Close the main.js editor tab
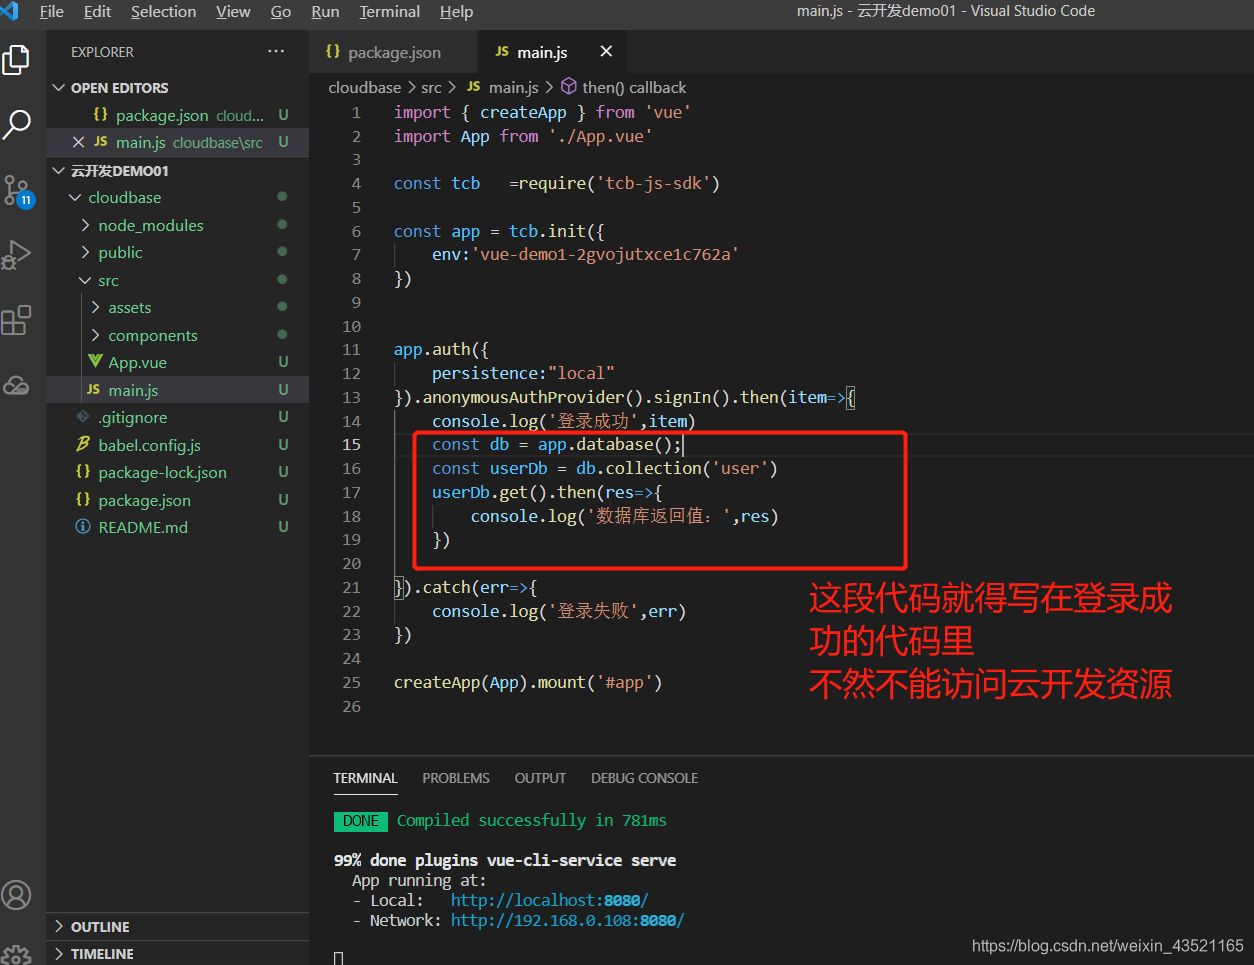1254x965 pixels. point(606,51)
